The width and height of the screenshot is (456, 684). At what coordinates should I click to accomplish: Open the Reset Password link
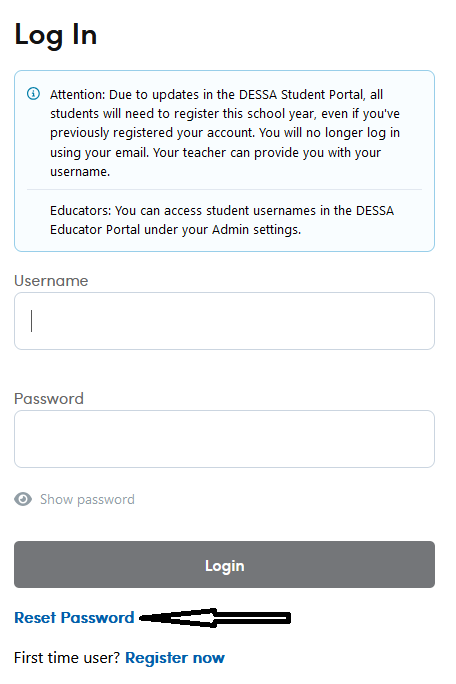(74, 618)
